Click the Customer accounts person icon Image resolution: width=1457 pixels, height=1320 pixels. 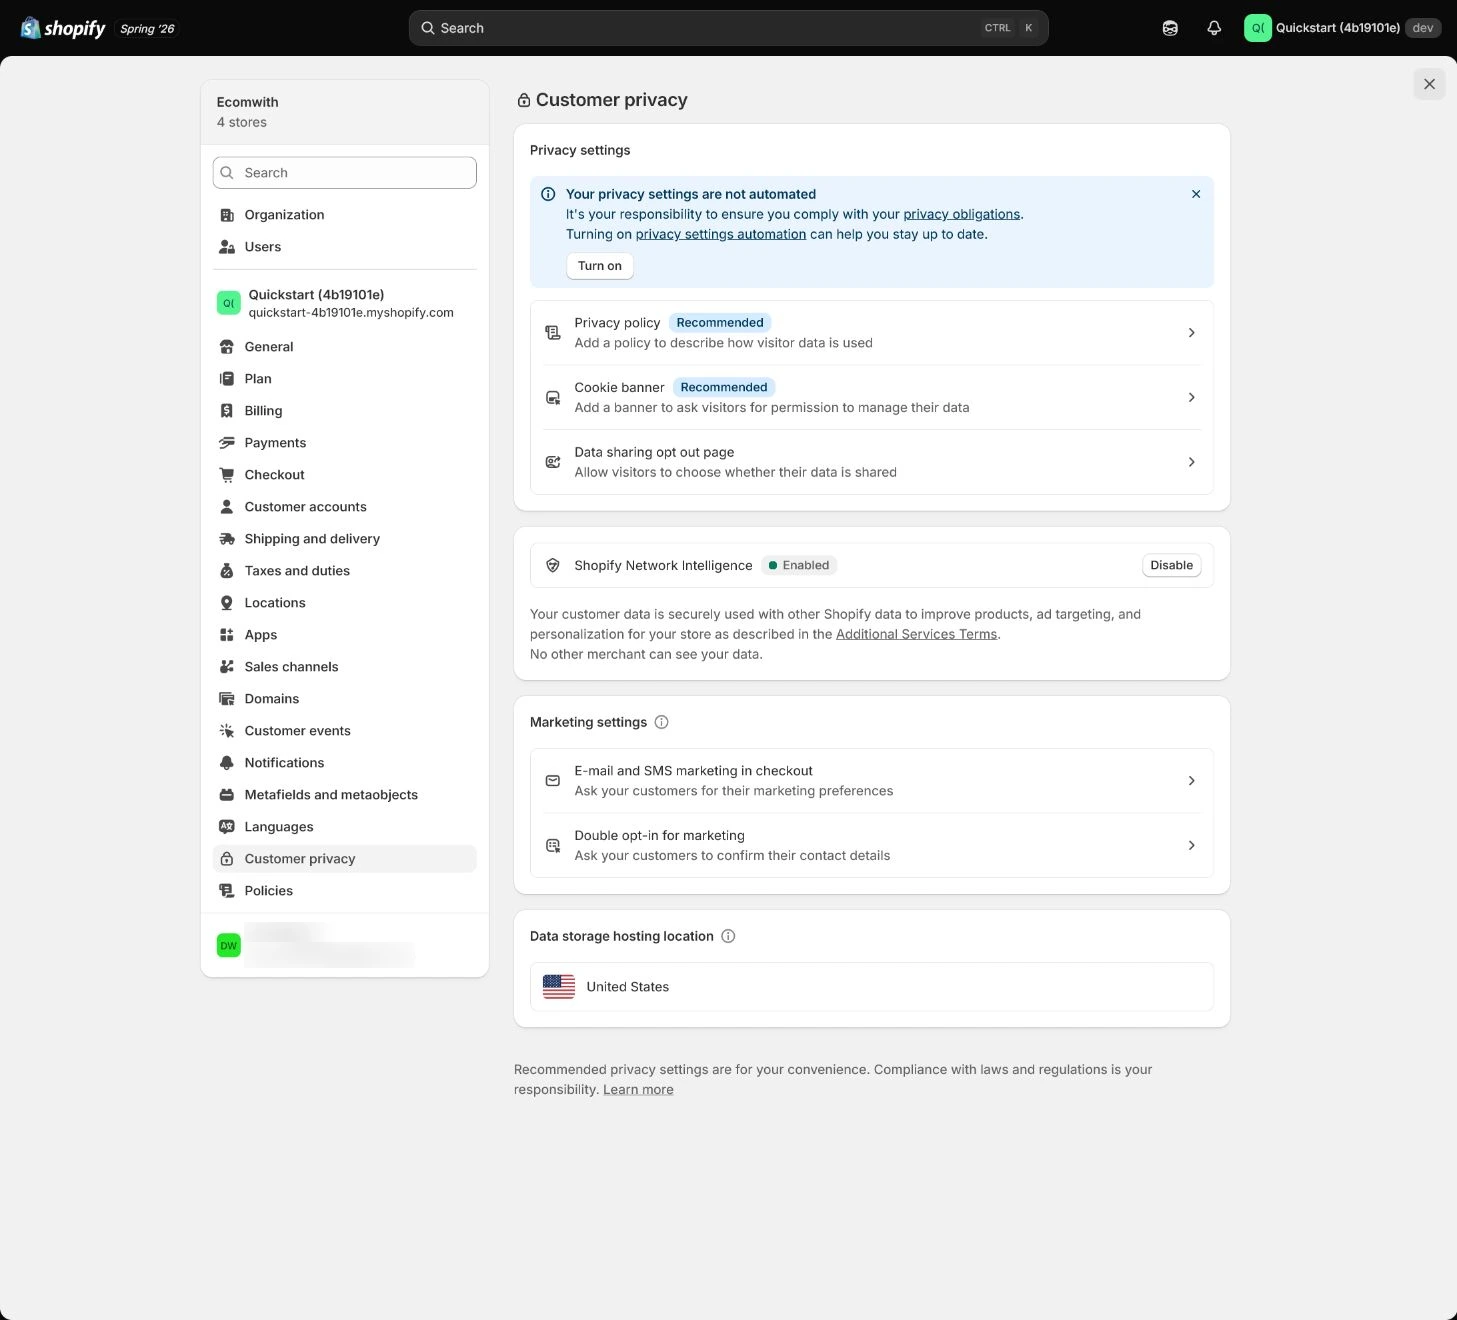coord(227,507)
